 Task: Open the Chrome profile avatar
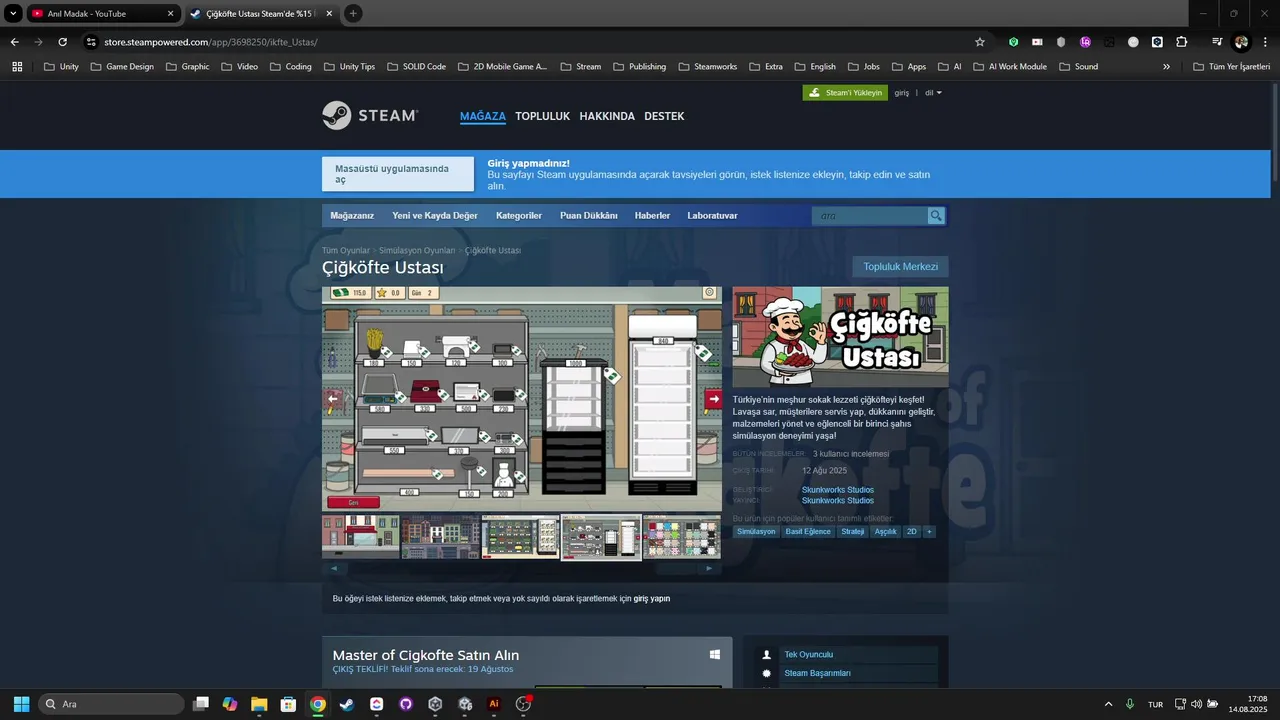pyautogui.click(x=1241, y=42)
